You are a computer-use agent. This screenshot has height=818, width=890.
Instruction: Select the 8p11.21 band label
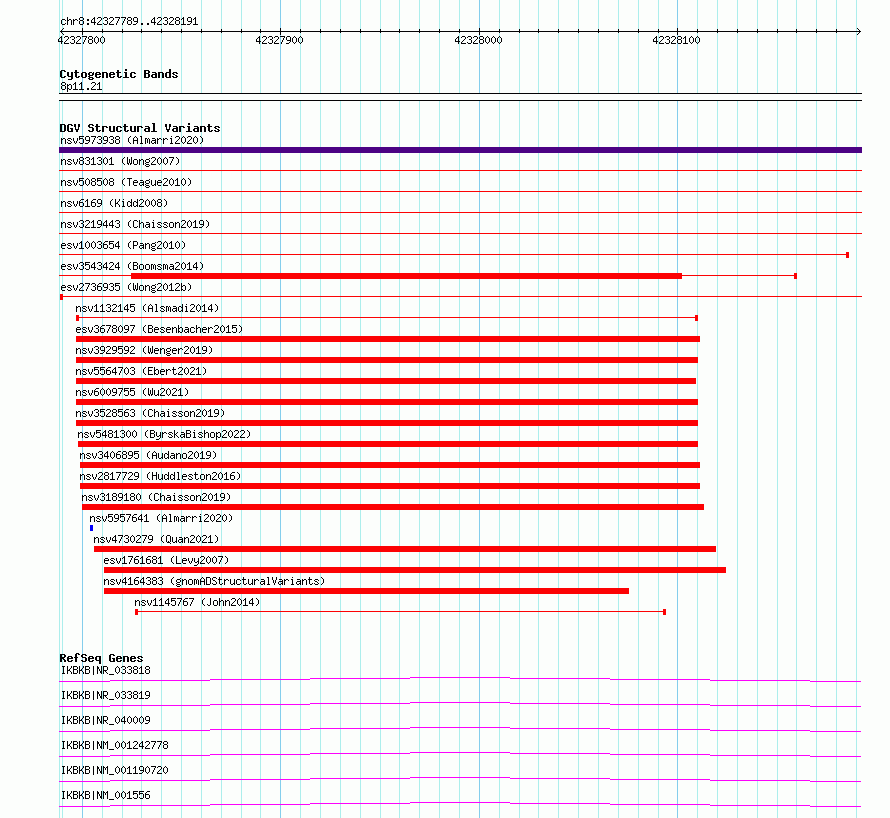[81, 87]
